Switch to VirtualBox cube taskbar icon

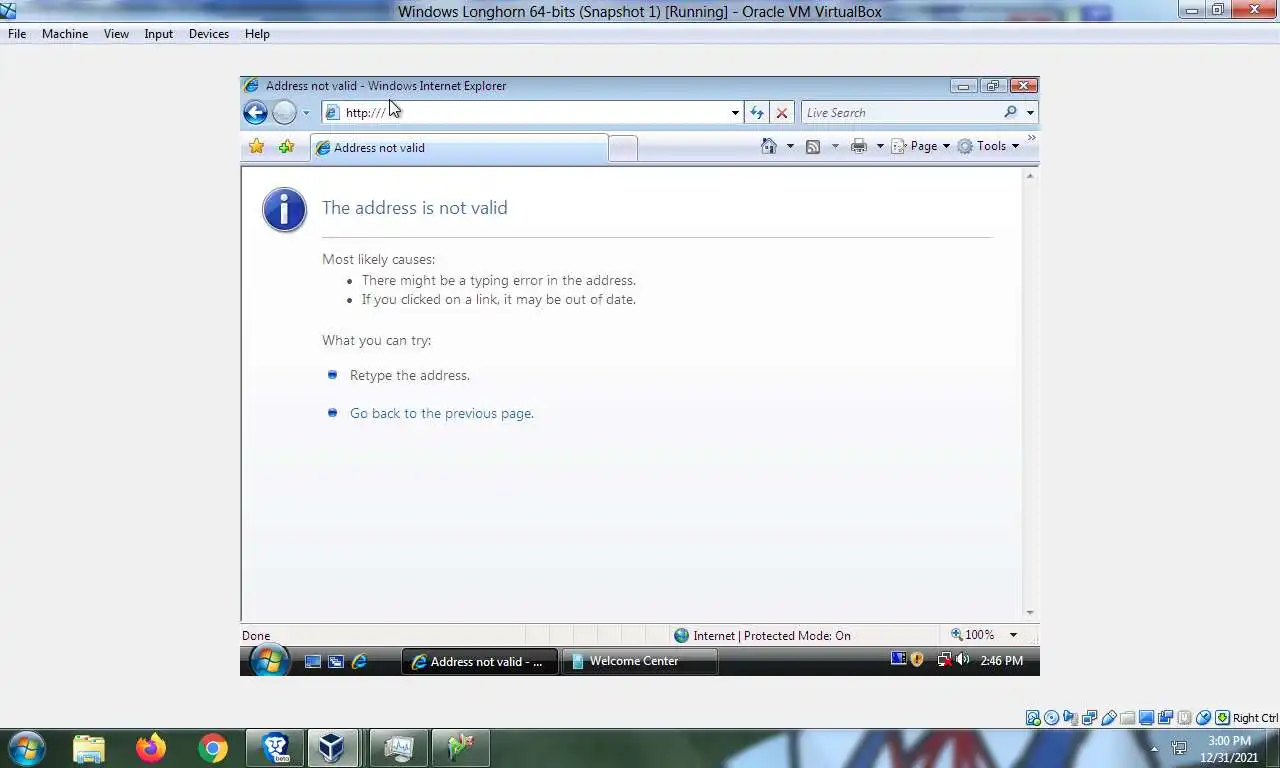tap(332, 748)
